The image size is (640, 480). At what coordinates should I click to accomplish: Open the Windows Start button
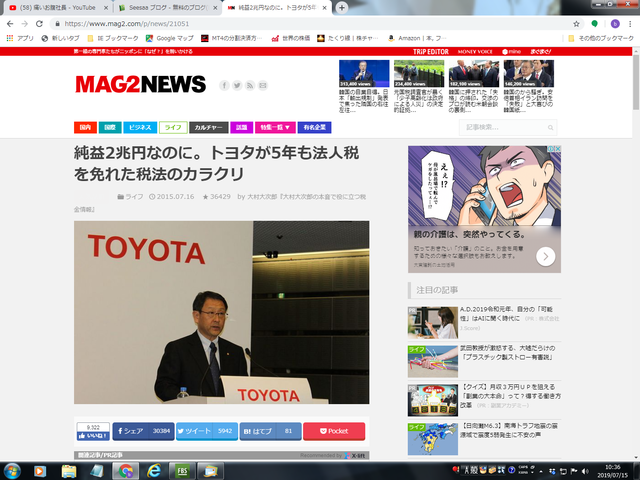[x=12, y=471]
